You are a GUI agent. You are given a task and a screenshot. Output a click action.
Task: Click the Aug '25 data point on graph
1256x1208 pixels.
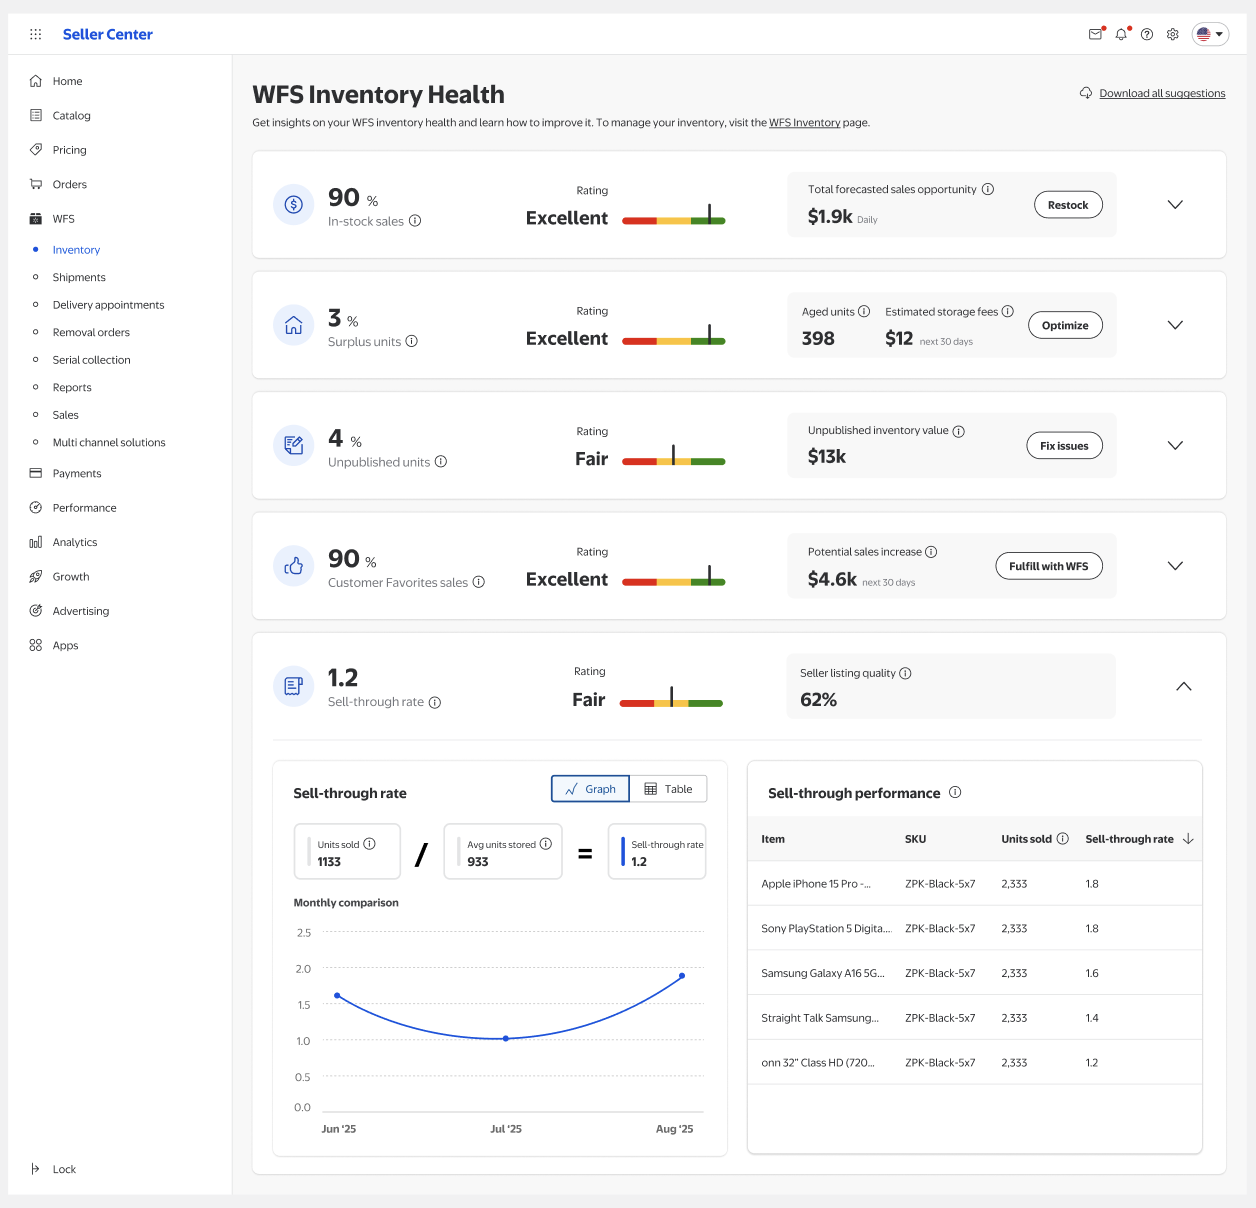(x=682, y=976)
